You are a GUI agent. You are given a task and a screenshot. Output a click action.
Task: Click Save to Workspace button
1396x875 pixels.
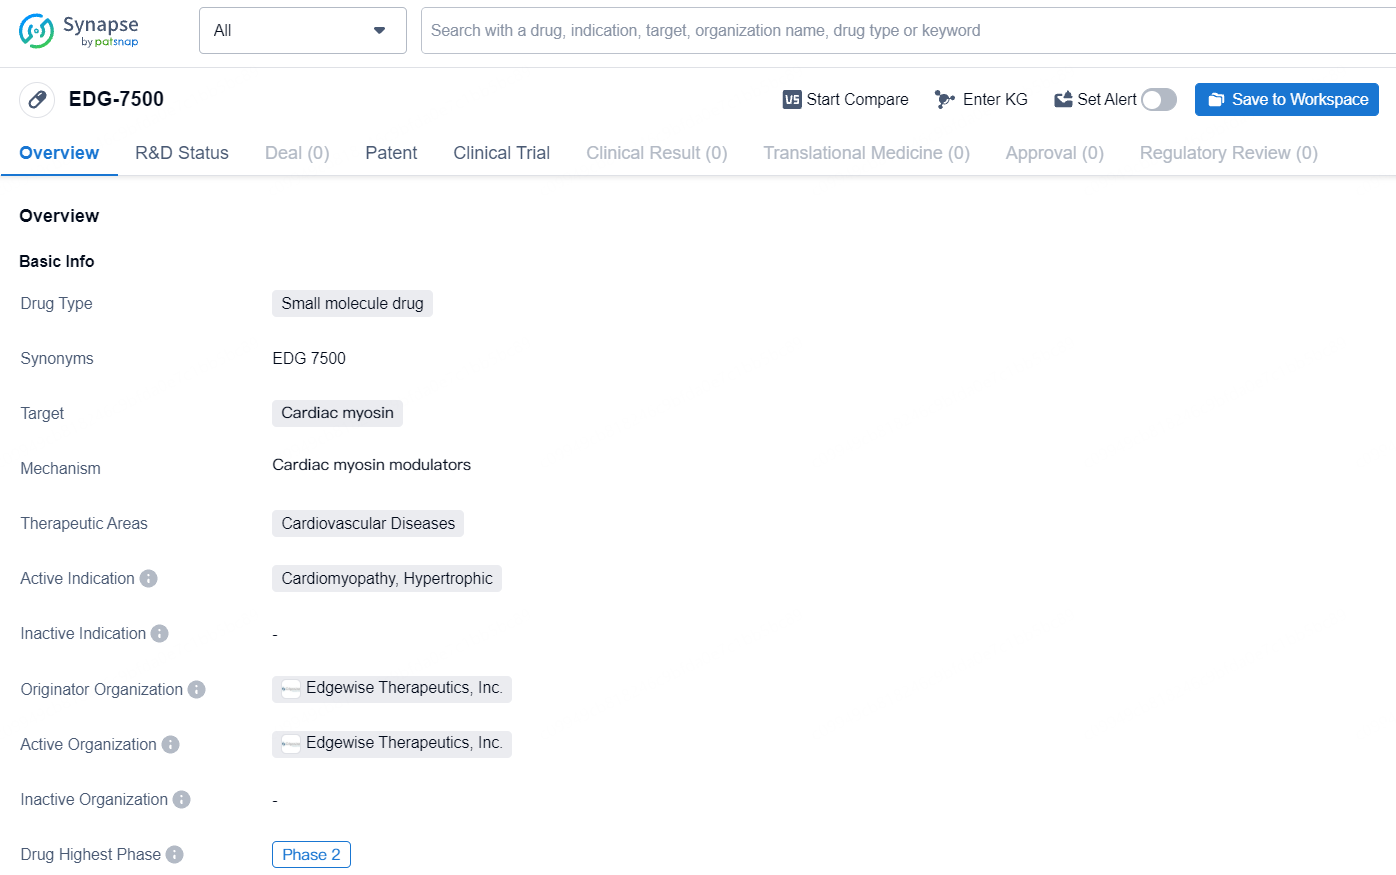(1286, 99)
